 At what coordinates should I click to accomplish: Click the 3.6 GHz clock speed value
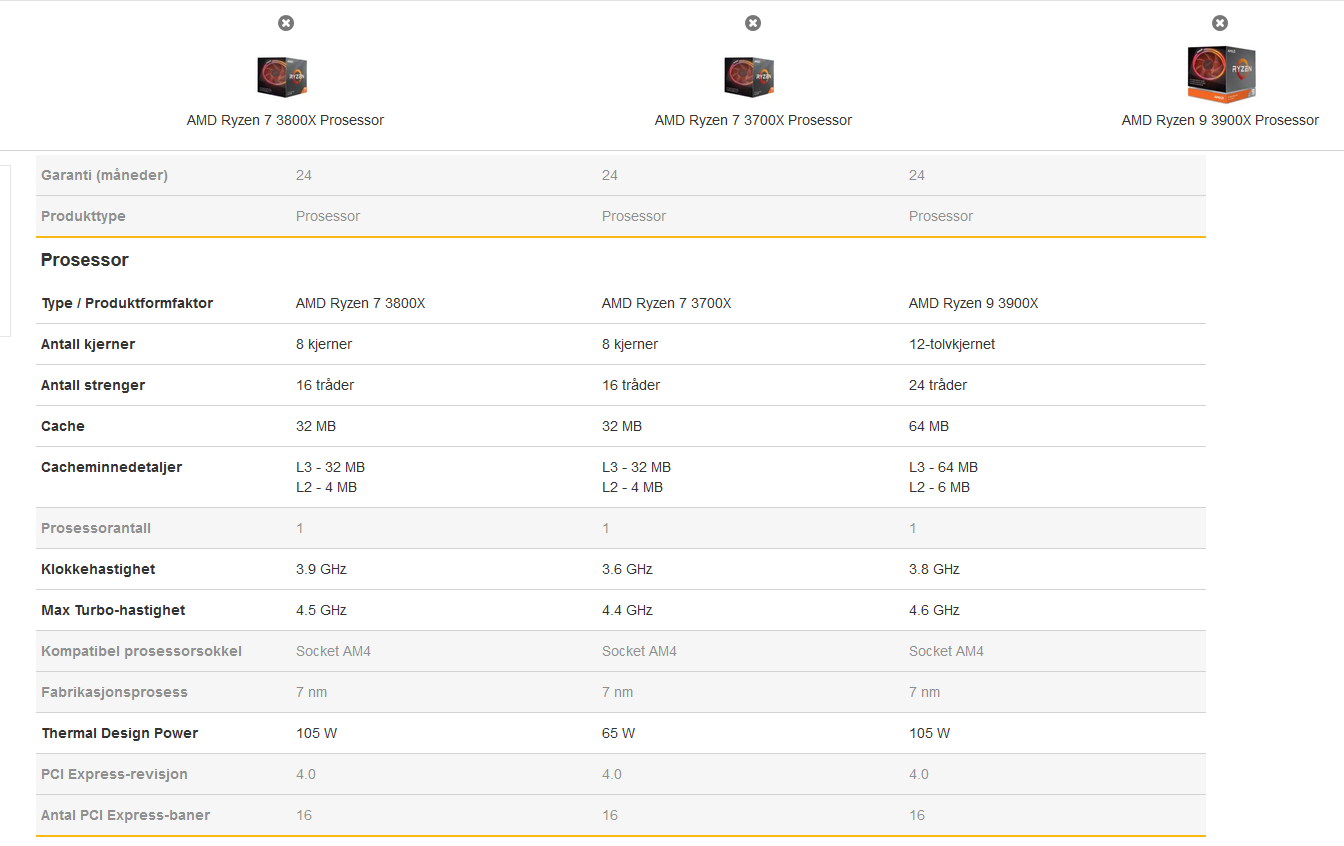coord(627,569)
